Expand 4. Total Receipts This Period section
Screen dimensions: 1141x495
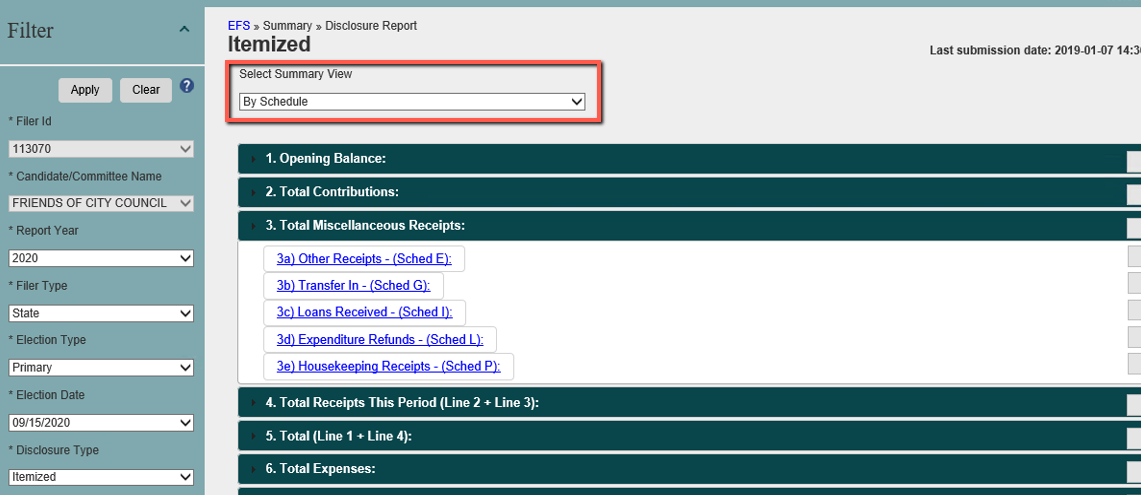click(689, 402)
